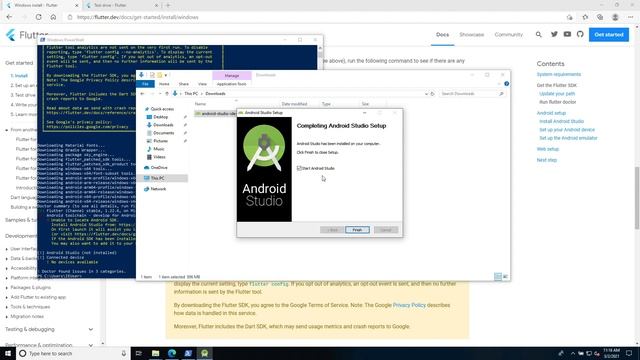Switch to the Test drive - Flutter tab

point(121,5)
